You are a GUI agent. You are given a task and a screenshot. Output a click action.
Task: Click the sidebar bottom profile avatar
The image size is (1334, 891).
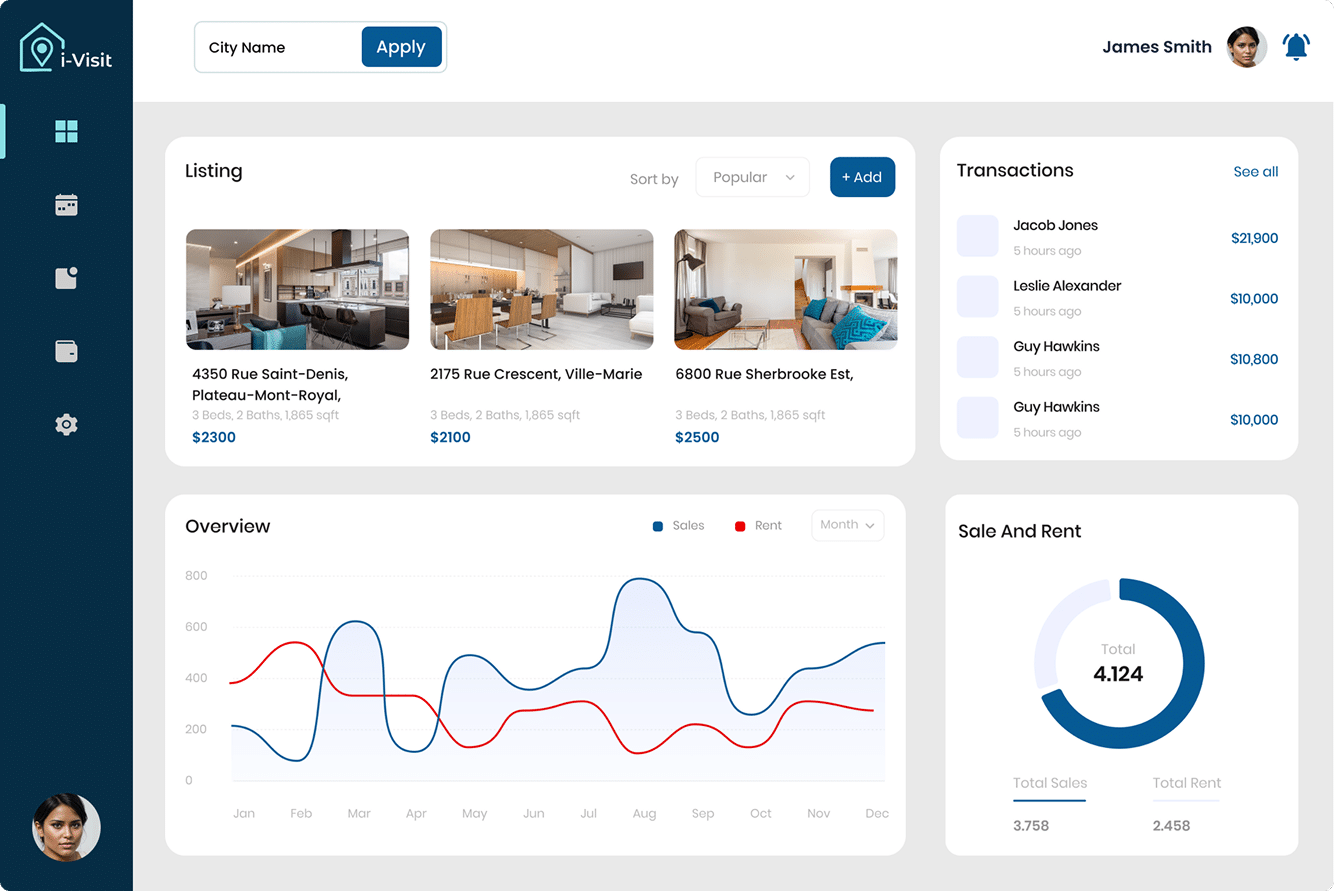[x=66, y=827]
